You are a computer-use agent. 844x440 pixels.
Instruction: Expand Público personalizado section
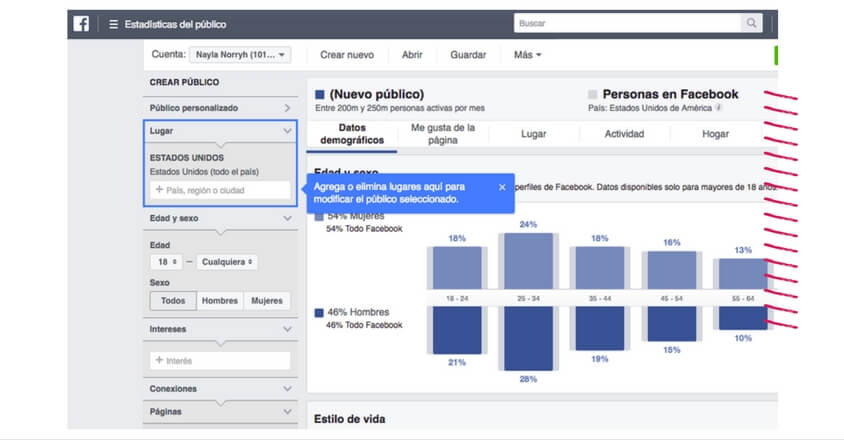[x=220, y=108]
